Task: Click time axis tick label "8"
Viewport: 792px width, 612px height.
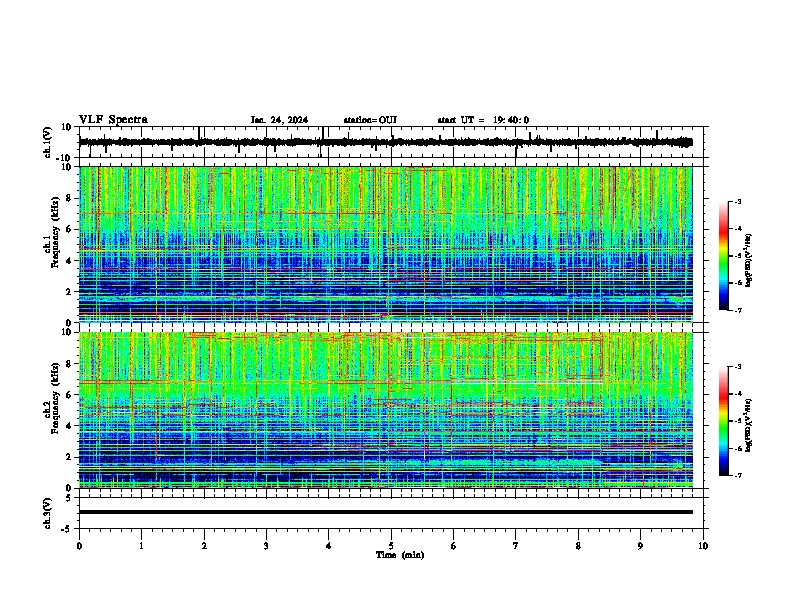Action: point(578,546)
